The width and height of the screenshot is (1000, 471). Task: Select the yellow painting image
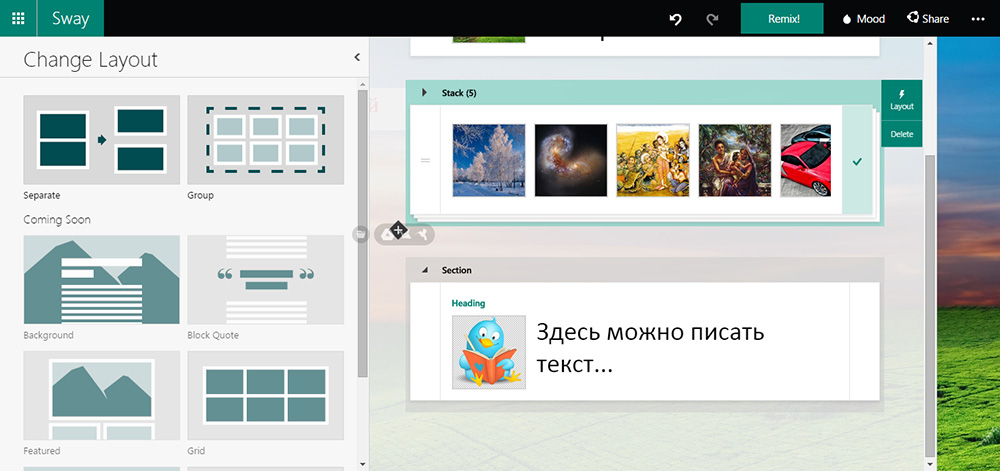[652, 160]
